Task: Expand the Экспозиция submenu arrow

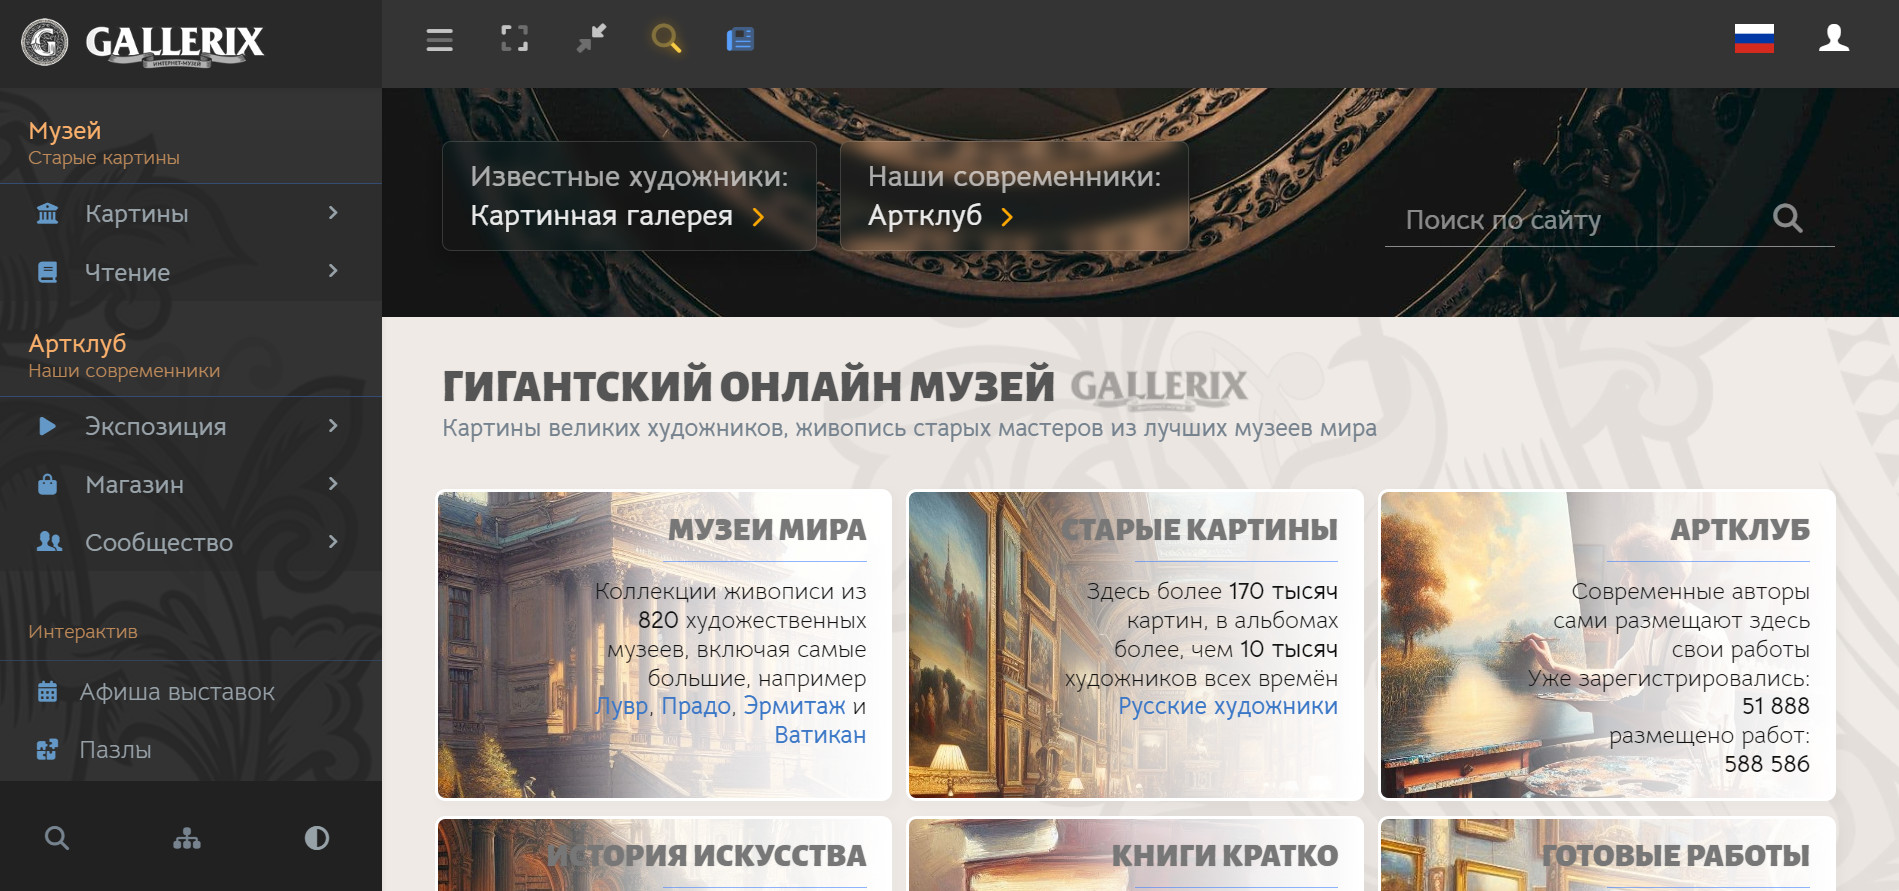Action: (x=333, y=425)
